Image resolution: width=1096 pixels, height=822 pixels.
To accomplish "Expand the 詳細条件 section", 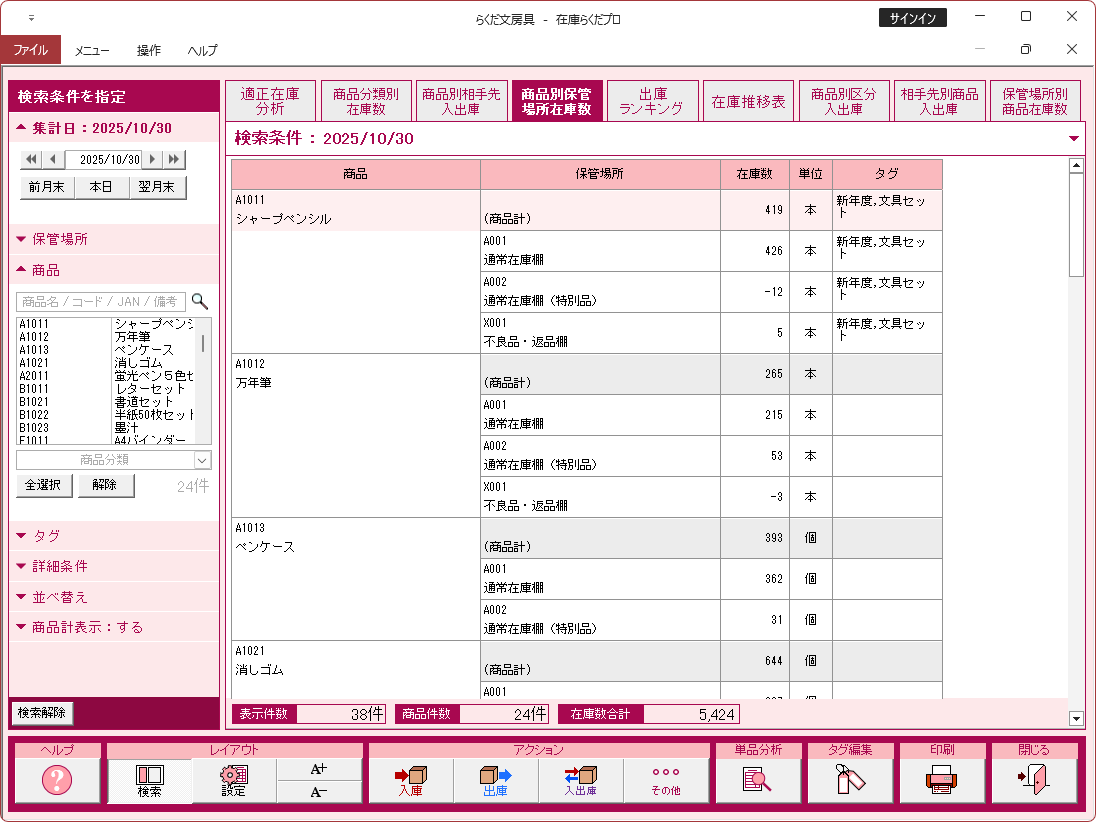I will (x=60, y=566).
